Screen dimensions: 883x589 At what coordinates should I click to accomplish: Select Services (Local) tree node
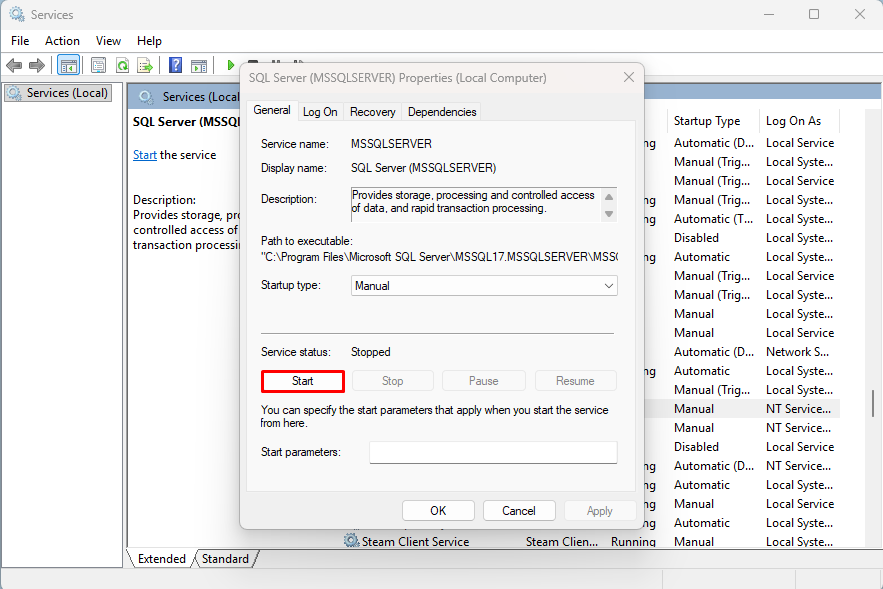[x=59, y=92]
